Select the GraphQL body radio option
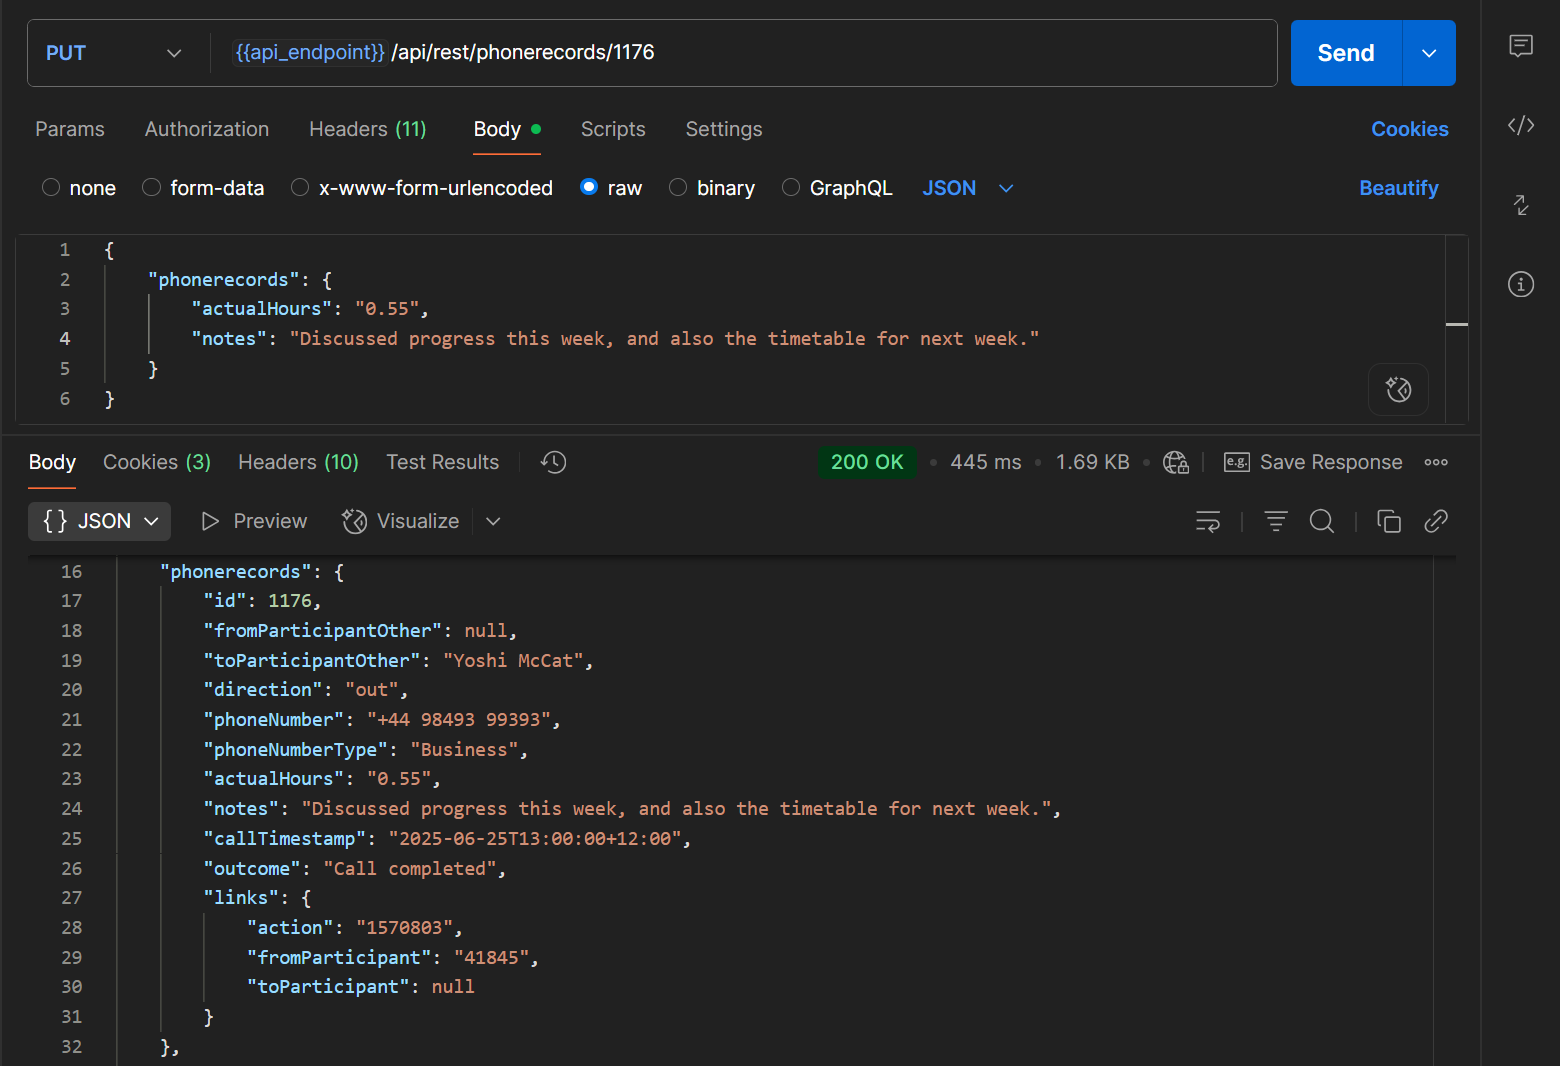Screen dimensions: 1560x1066 tap(791, 187)
